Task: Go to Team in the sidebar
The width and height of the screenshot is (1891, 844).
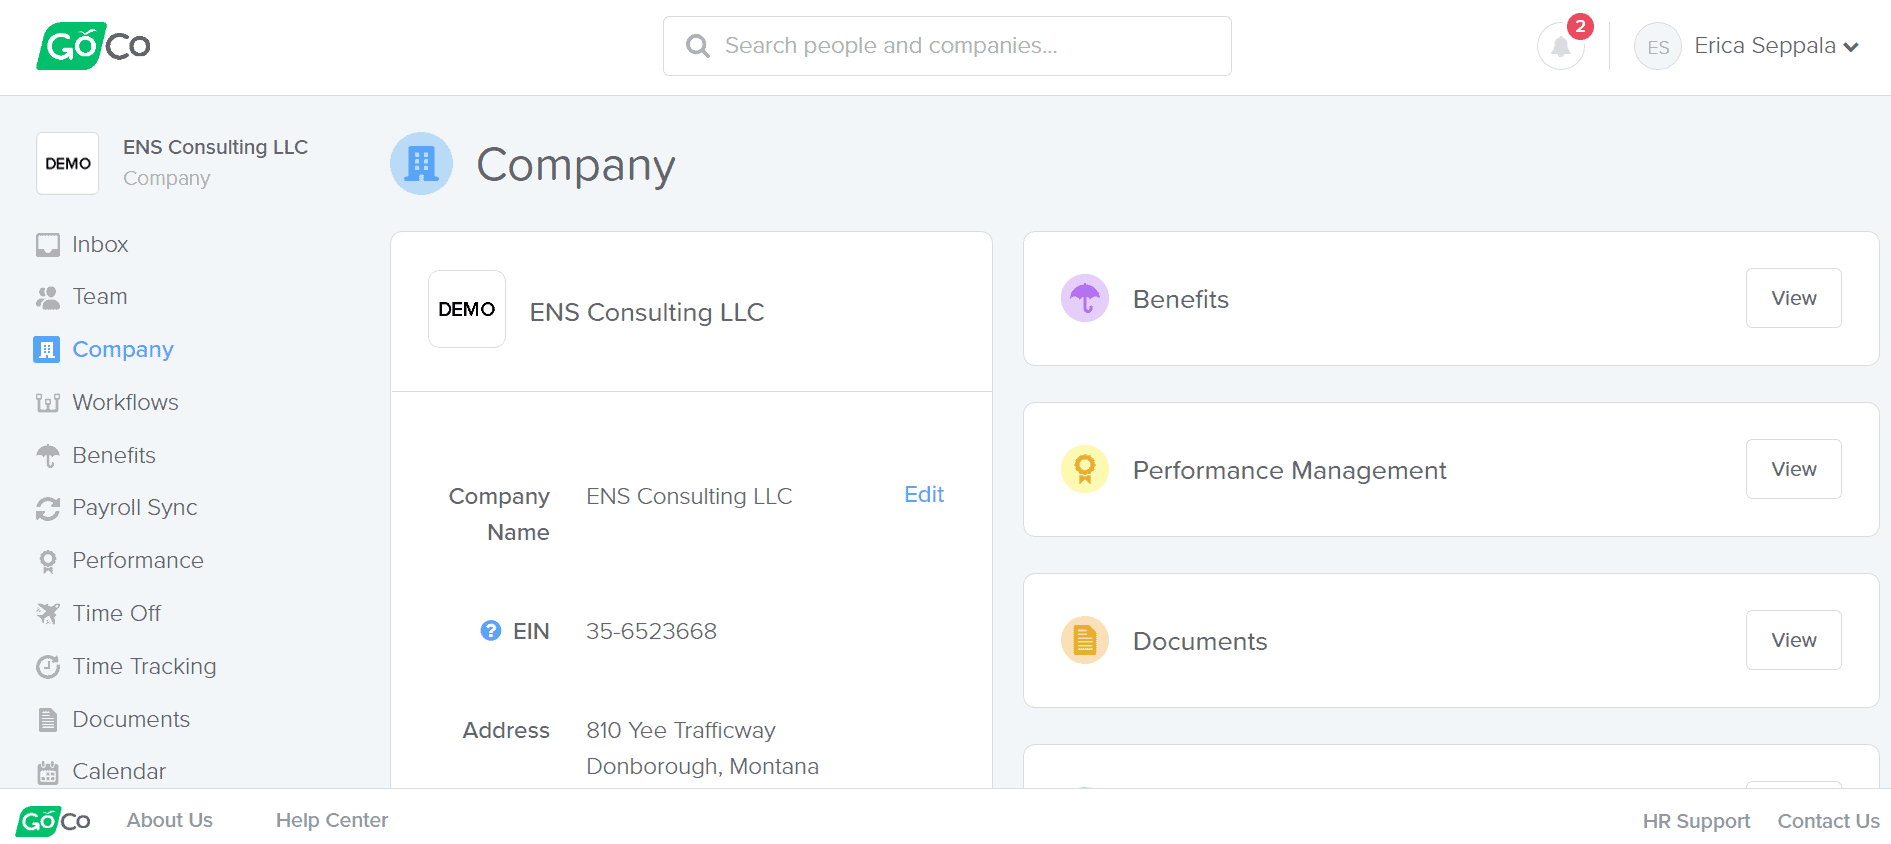Action: (99, 297)
